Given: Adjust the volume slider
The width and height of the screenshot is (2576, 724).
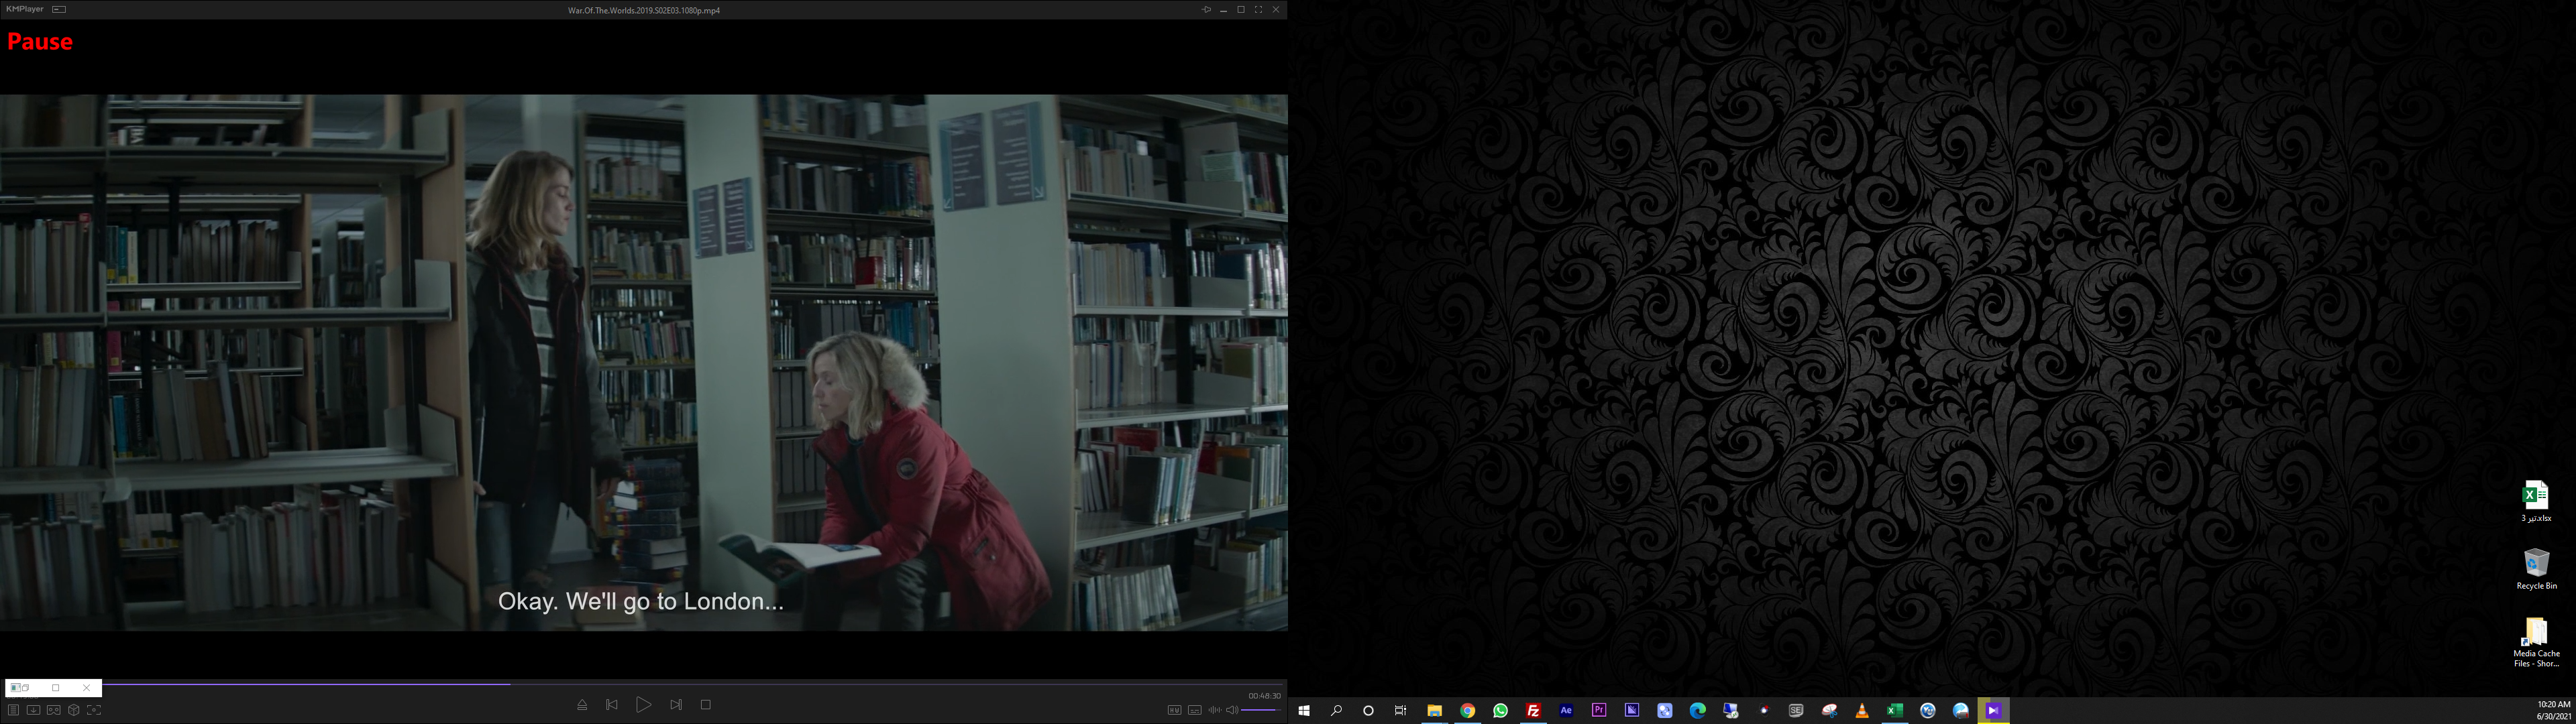Looking at the screenshot, I should 1260,710.
